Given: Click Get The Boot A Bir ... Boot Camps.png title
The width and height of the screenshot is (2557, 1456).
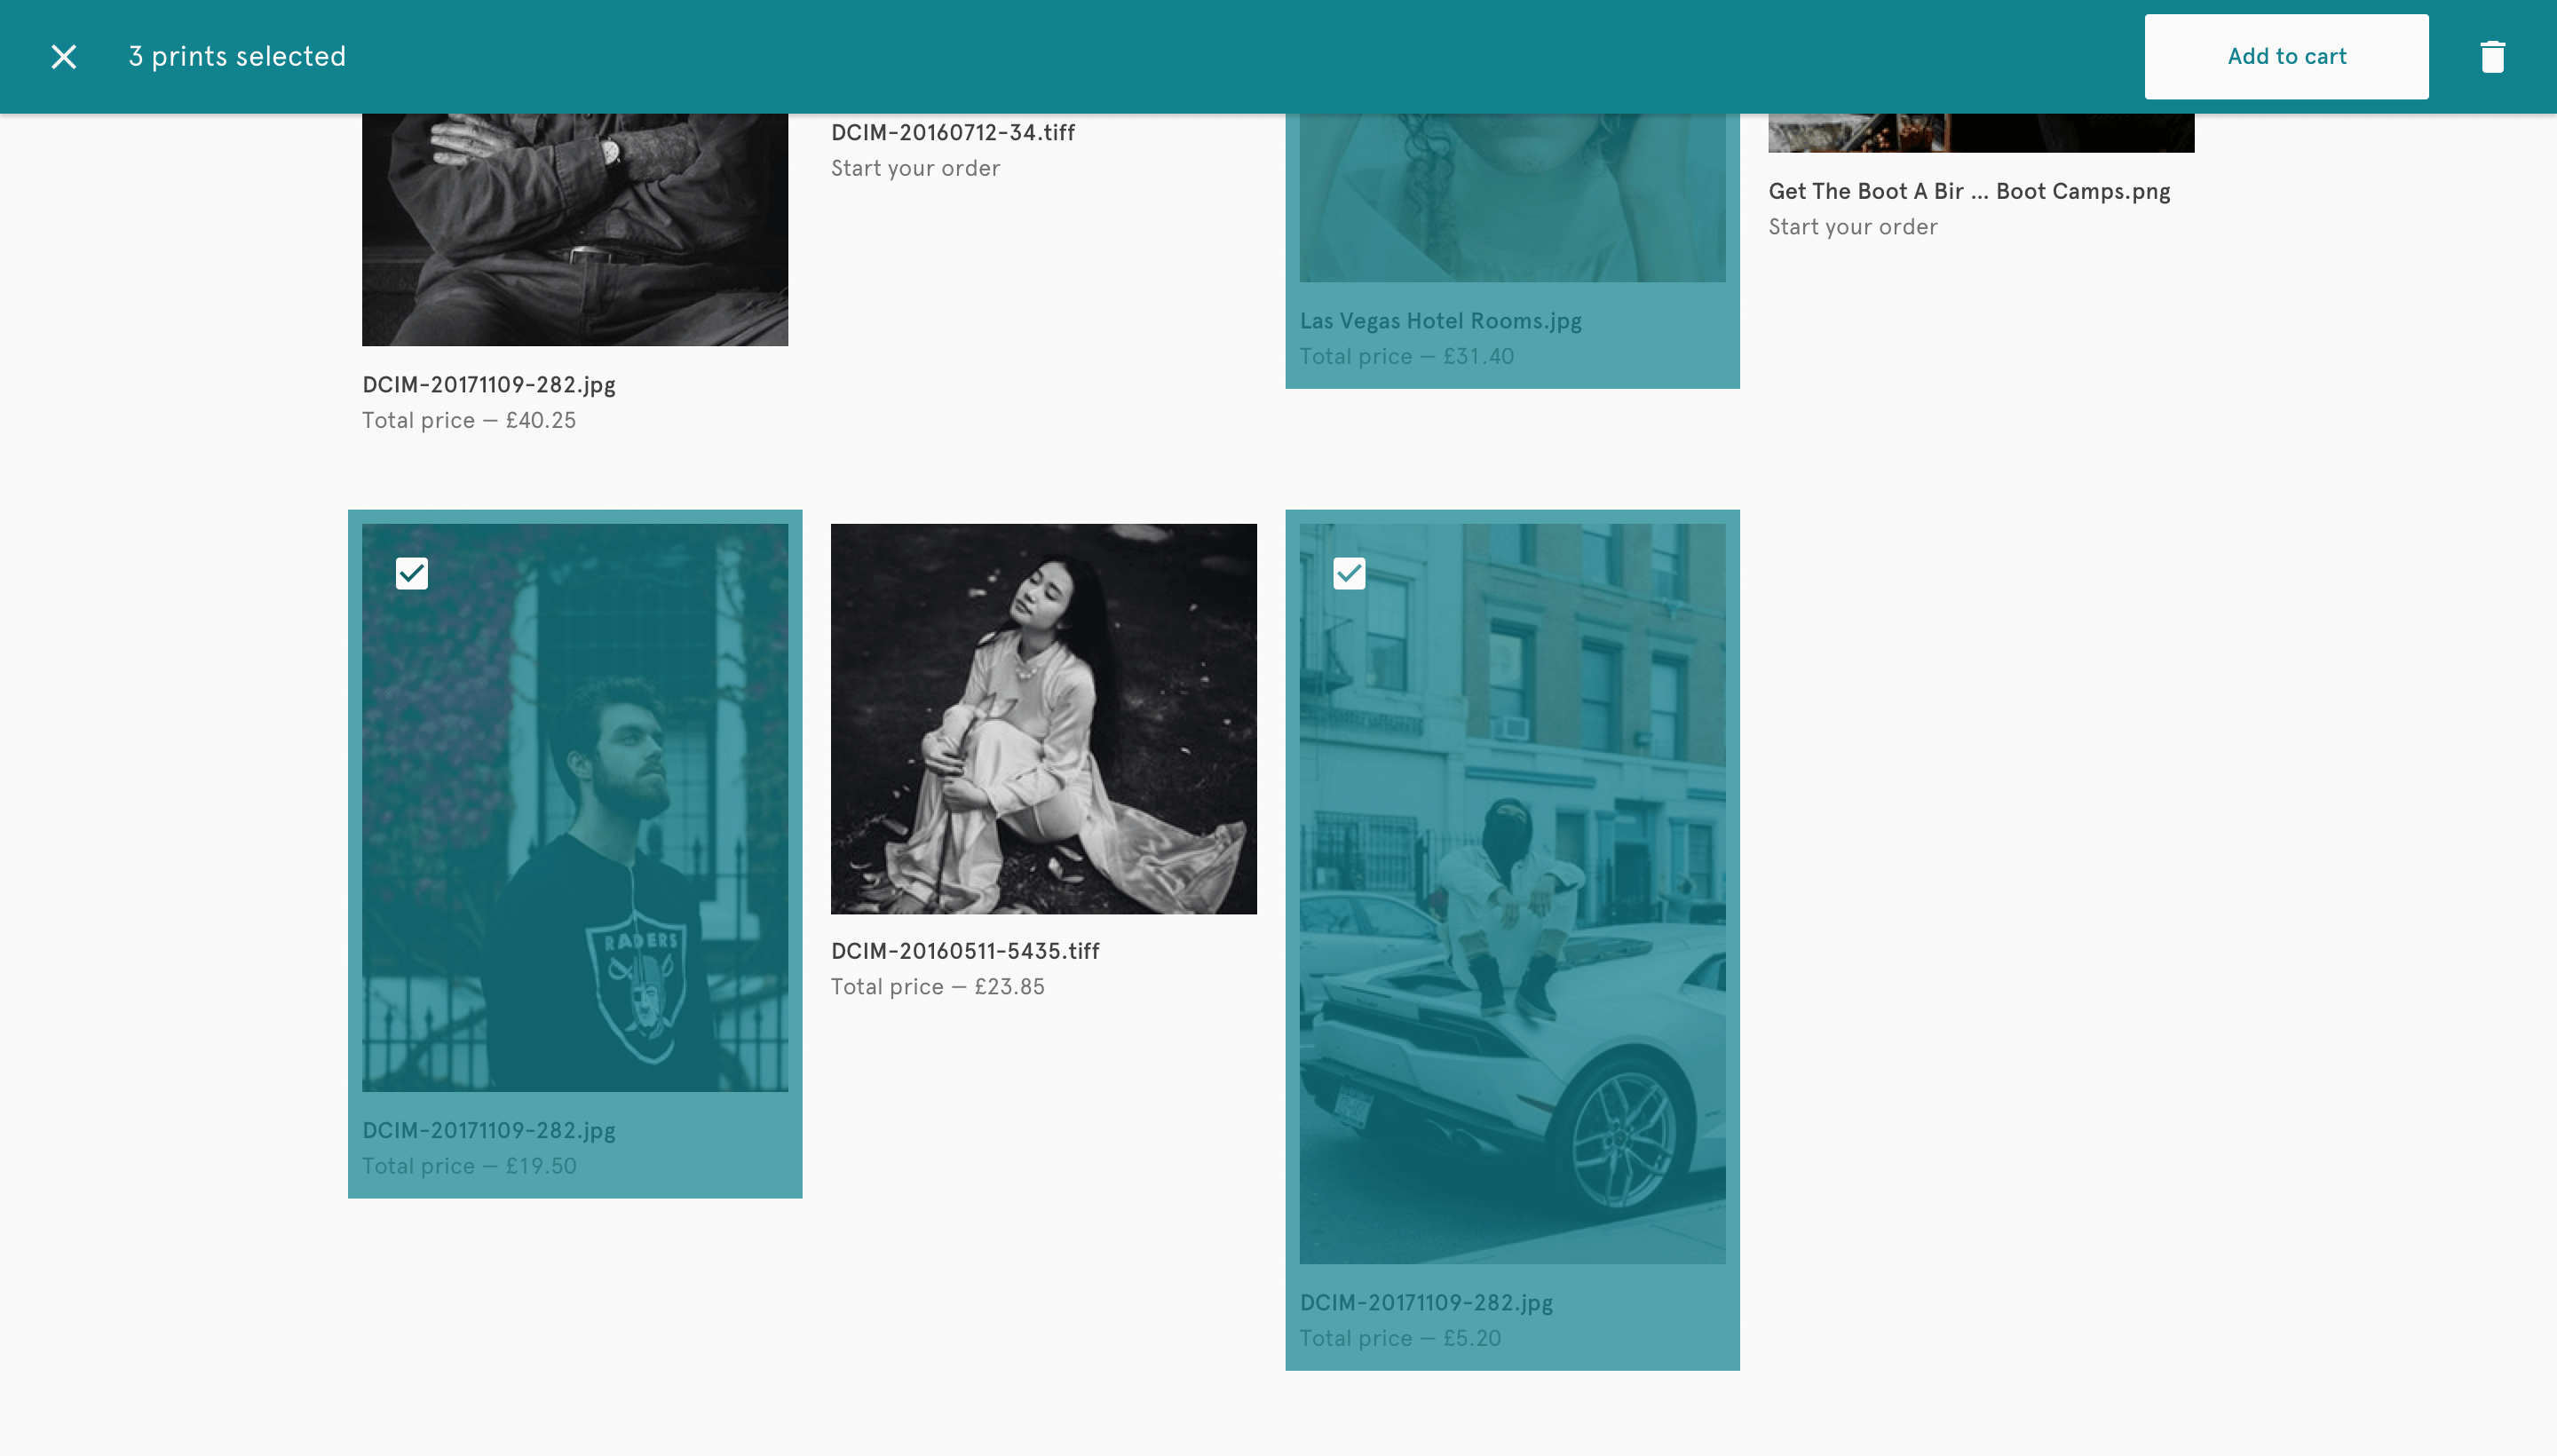Looking at the screenshot, I should pyautogui.click(x=1968, y=192).
